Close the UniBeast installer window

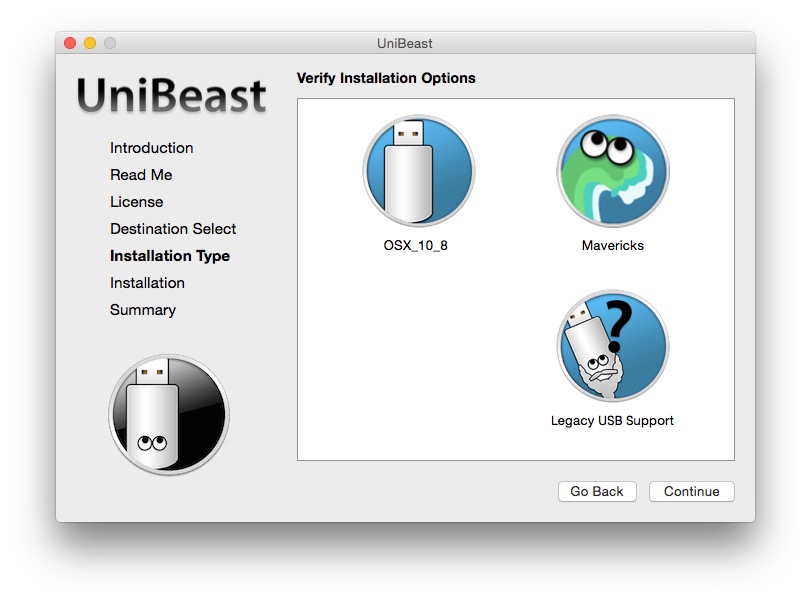tap(70, 43)
